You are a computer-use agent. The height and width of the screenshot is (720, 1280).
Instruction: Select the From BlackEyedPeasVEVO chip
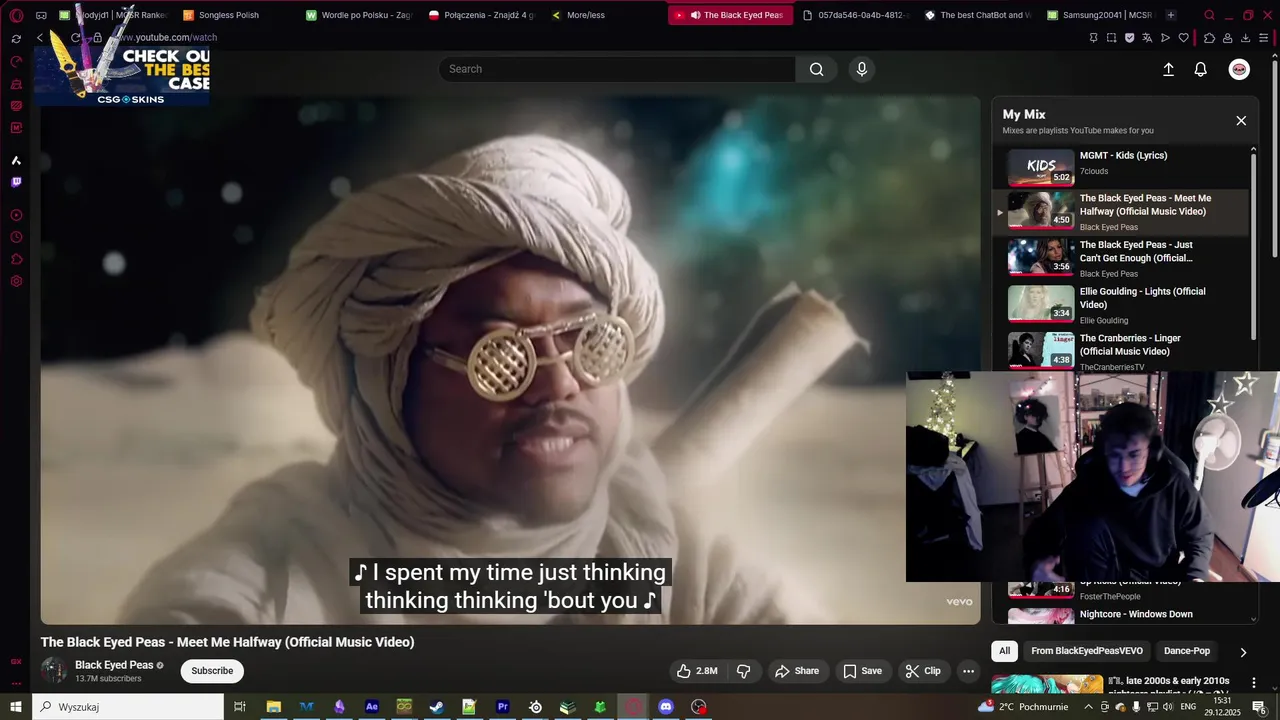point(1087,651)
